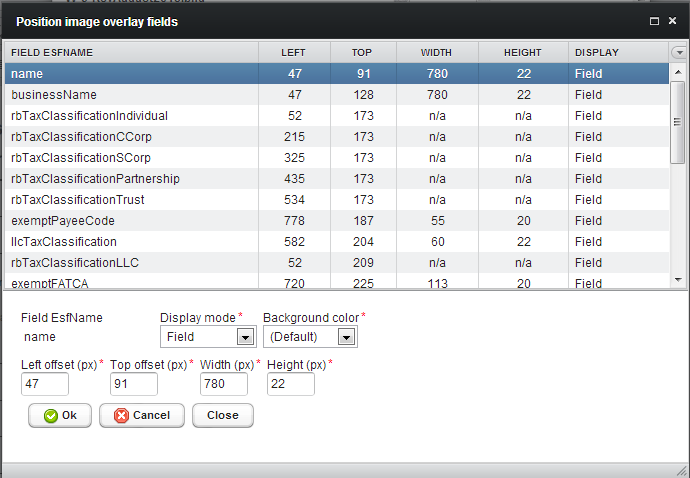The image size is (690, 478).
Task: Click the Left offset input field
Action: click(x=45, y=385)
